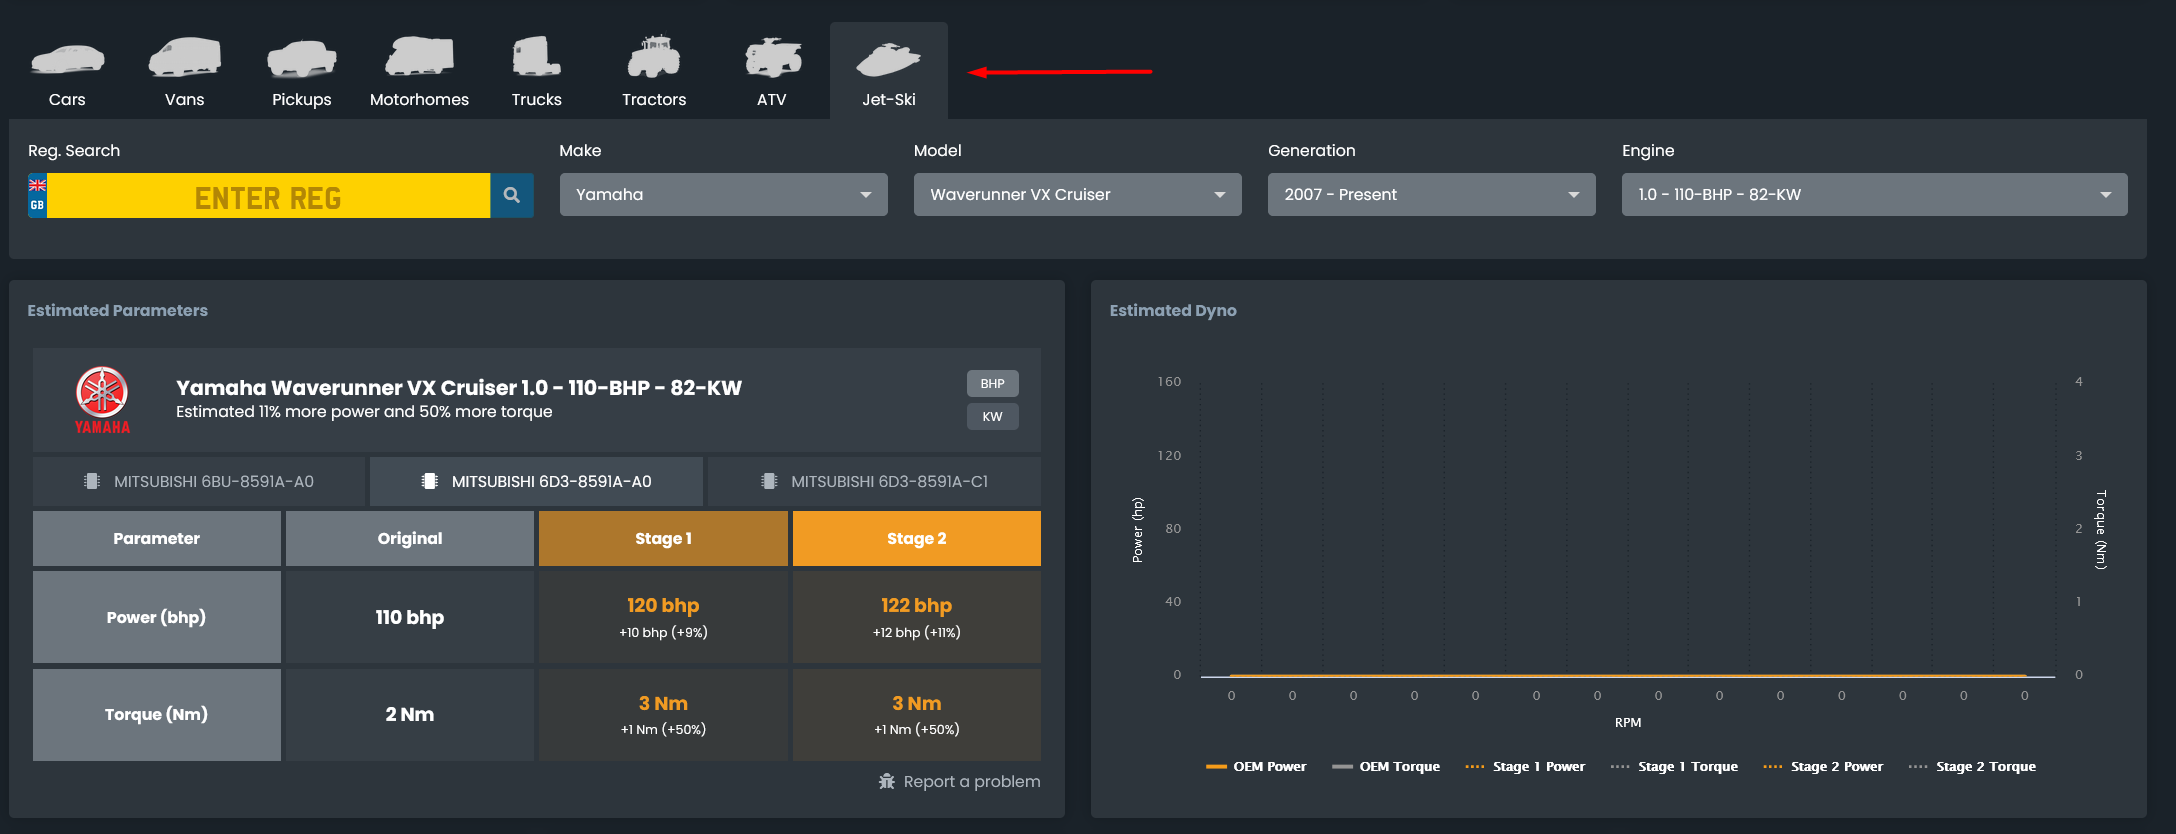Focus the ENTER REG plate input field
2176x834 pixels.
click(268, 196)
